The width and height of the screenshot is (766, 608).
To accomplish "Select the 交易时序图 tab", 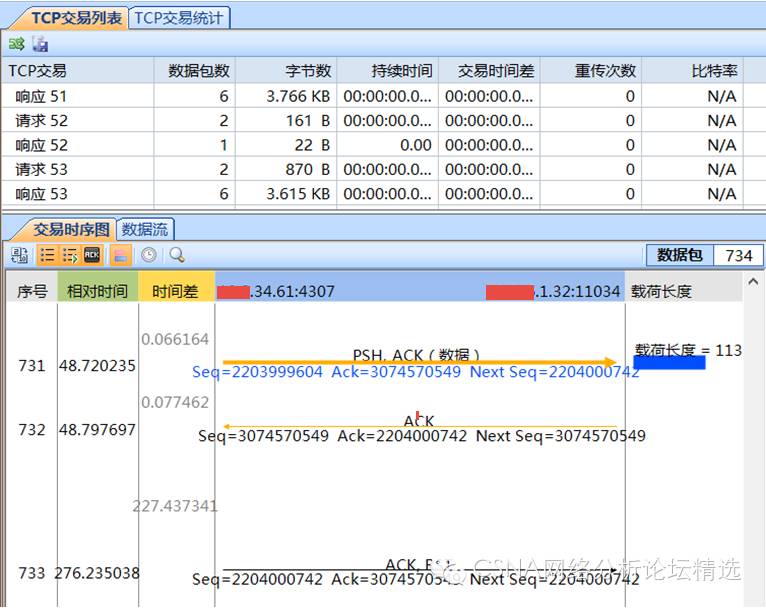I will 71,229.
